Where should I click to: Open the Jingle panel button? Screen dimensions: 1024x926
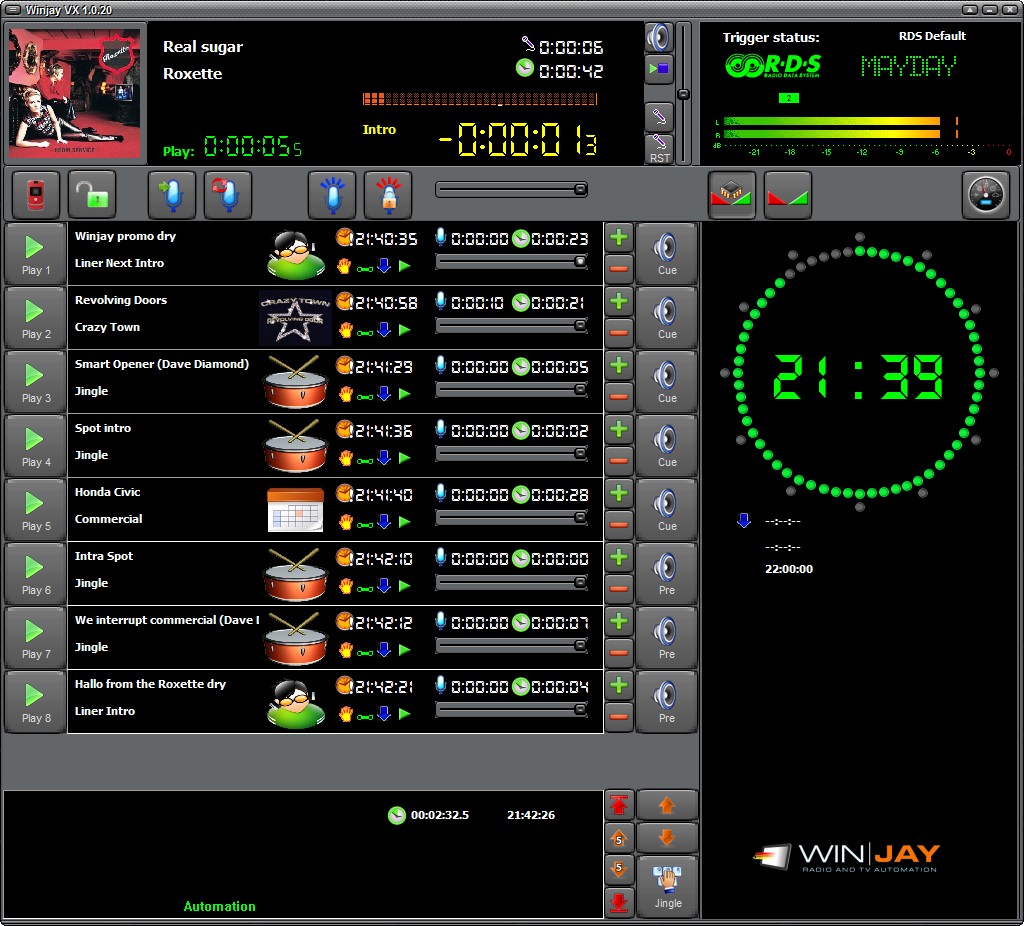(x=666, y=886)
